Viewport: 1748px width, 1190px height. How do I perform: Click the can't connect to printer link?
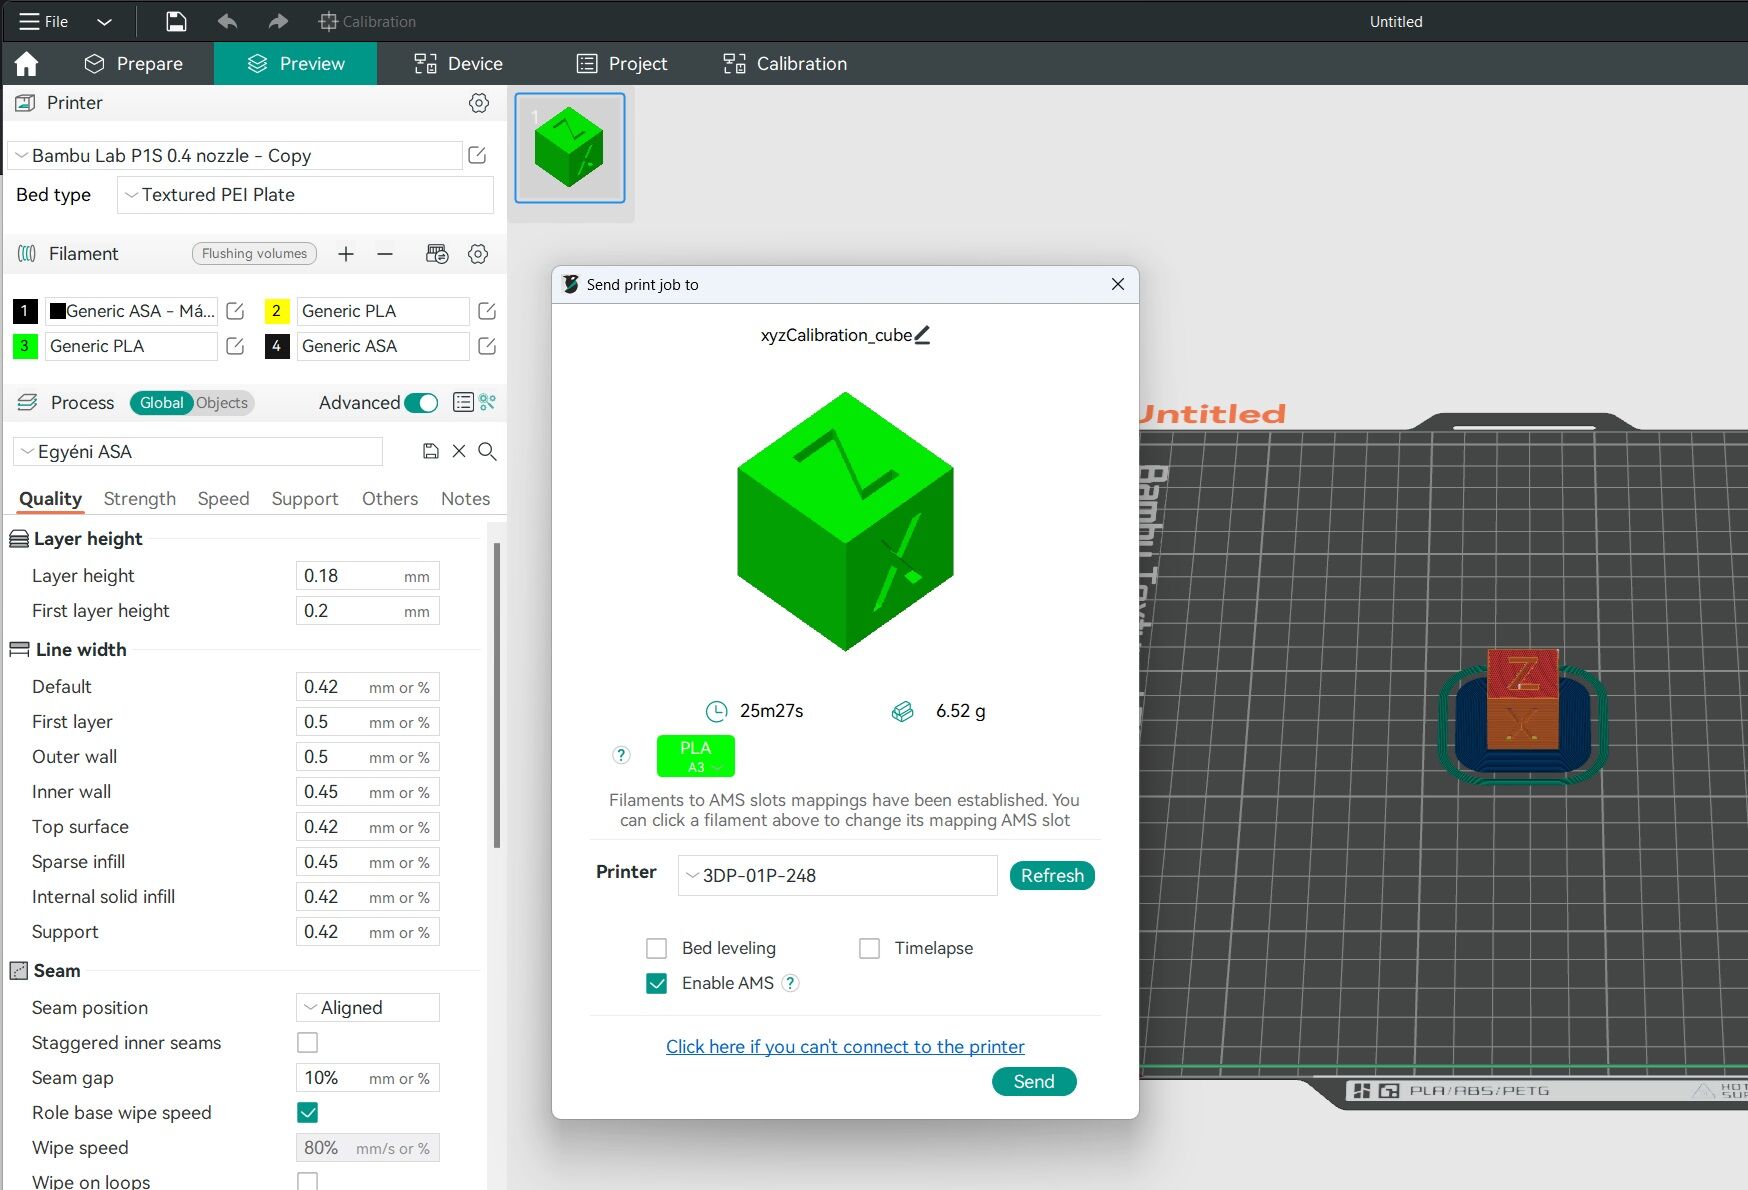(845, 1047)
